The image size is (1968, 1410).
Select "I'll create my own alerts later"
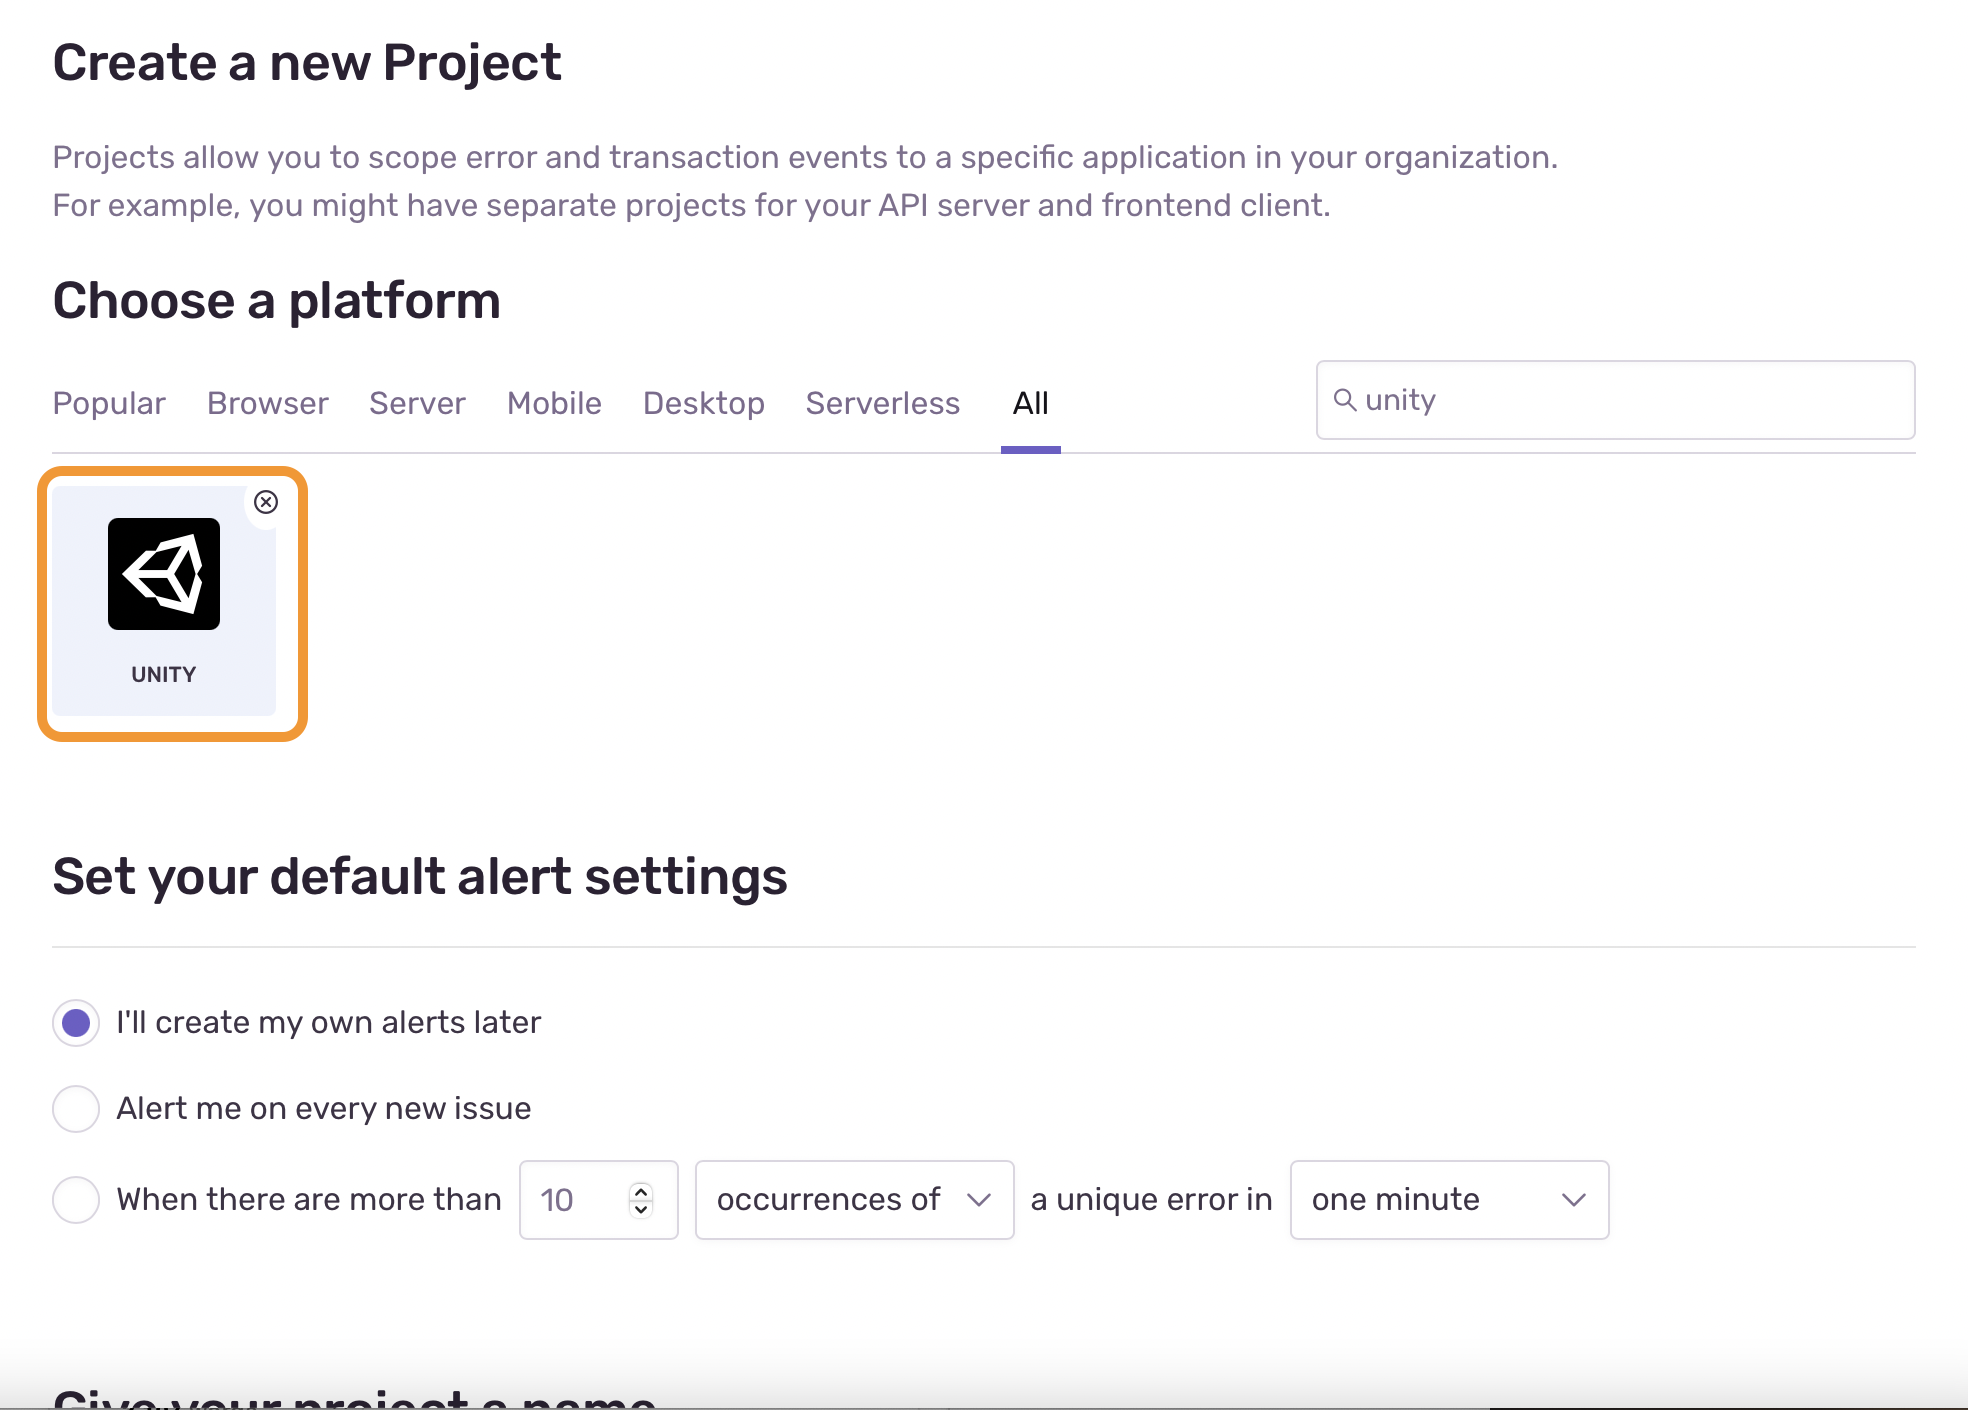76,1023
